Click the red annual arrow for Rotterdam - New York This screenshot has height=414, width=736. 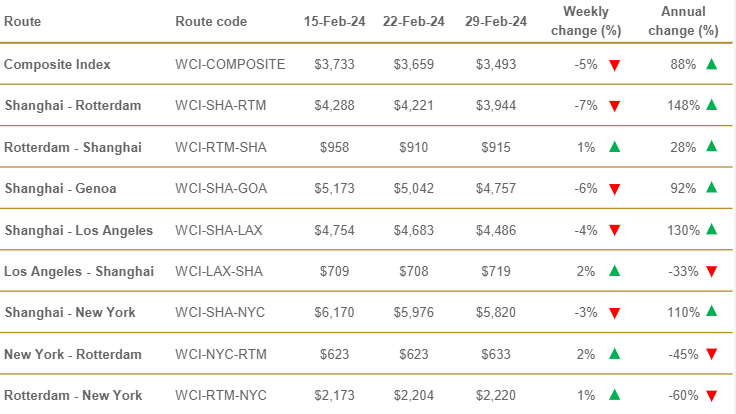(711, 396)
